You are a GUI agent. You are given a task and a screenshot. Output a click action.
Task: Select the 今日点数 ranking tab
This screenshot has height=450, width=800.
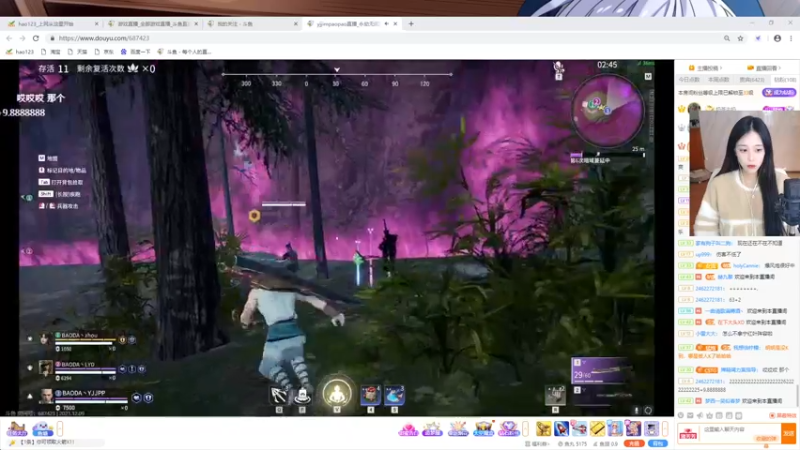[x=689, y=80]
